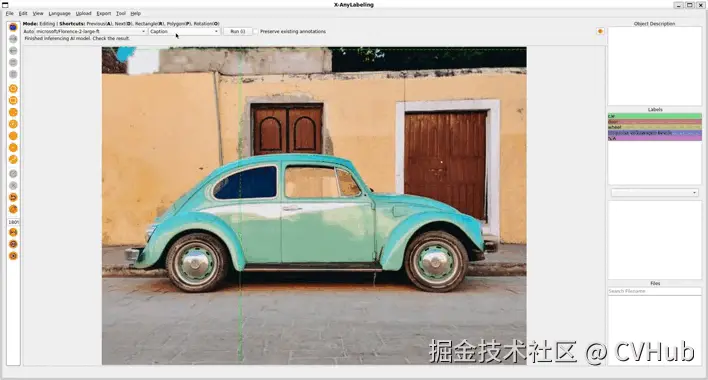
Task: Select the Create Rotation box tool
Action: (13, 112)
